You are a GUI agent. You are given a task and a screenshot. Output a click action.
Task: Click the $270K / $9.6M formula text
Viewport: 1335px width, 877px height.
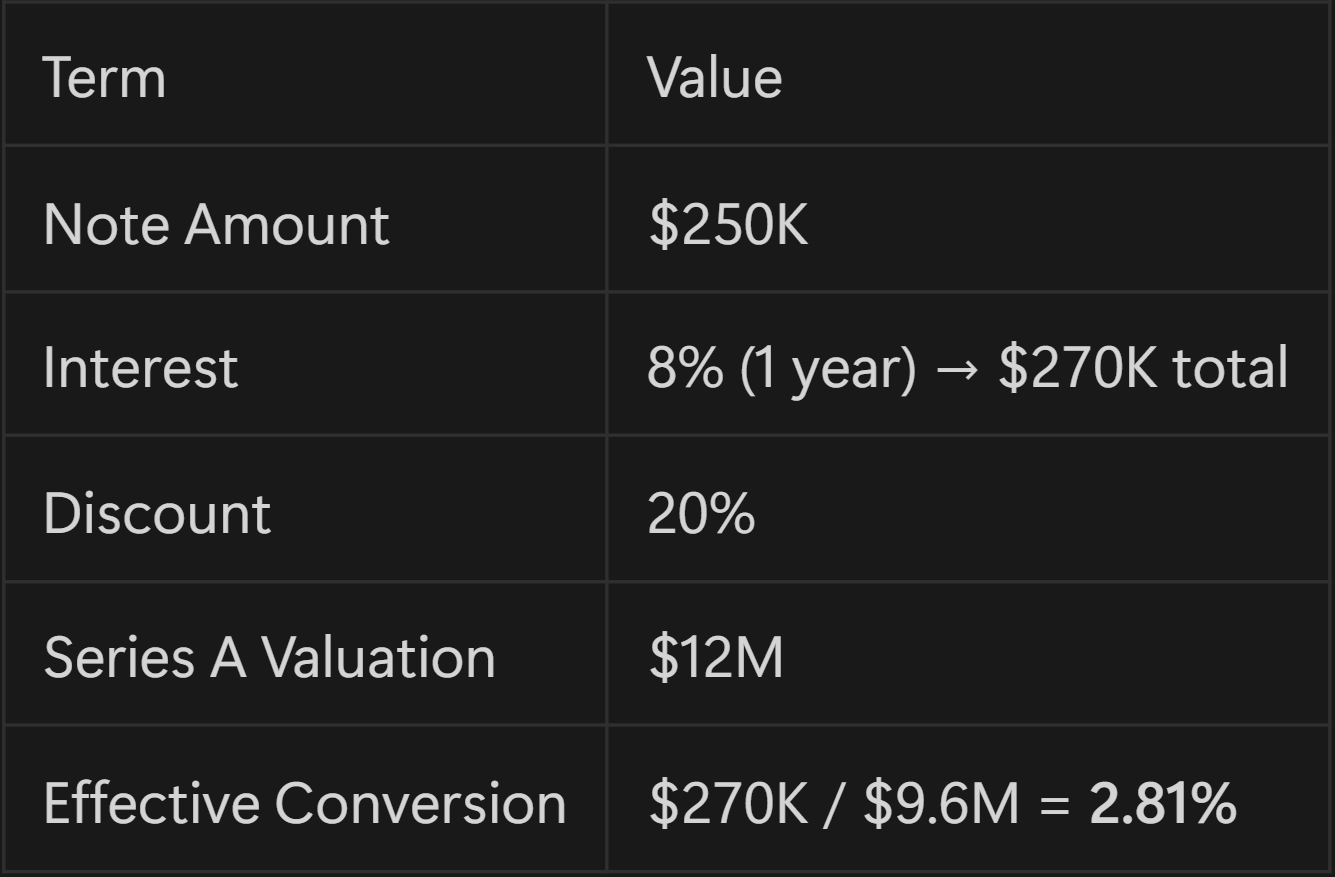click(x=834, y=803)
